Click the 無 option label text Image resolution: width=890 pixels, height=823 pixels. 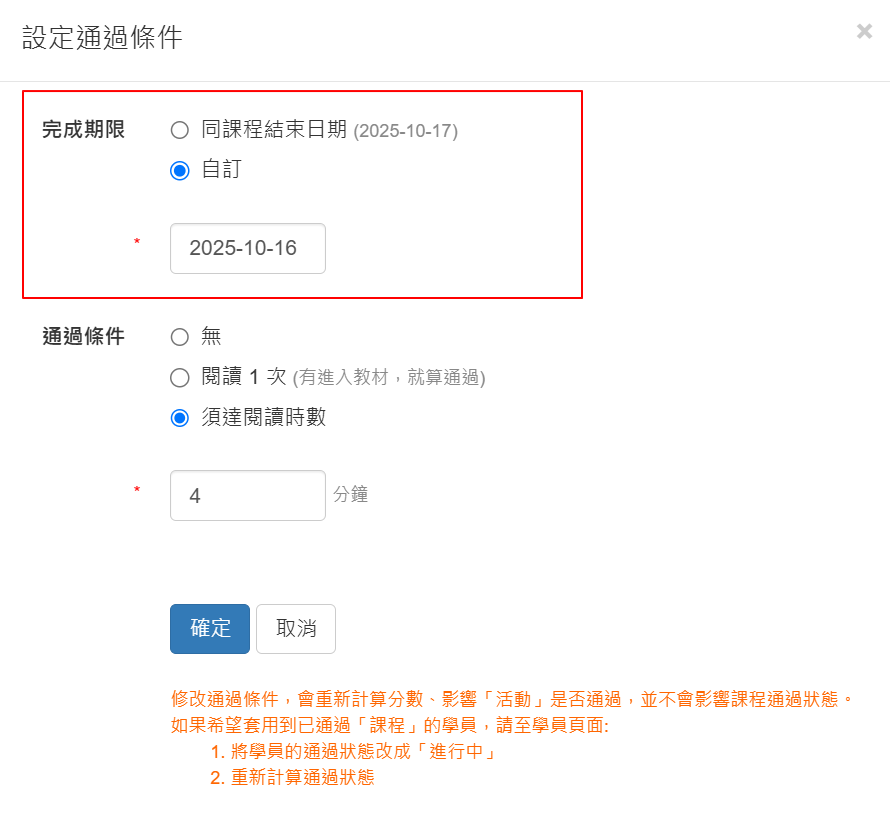coord(211,336)
